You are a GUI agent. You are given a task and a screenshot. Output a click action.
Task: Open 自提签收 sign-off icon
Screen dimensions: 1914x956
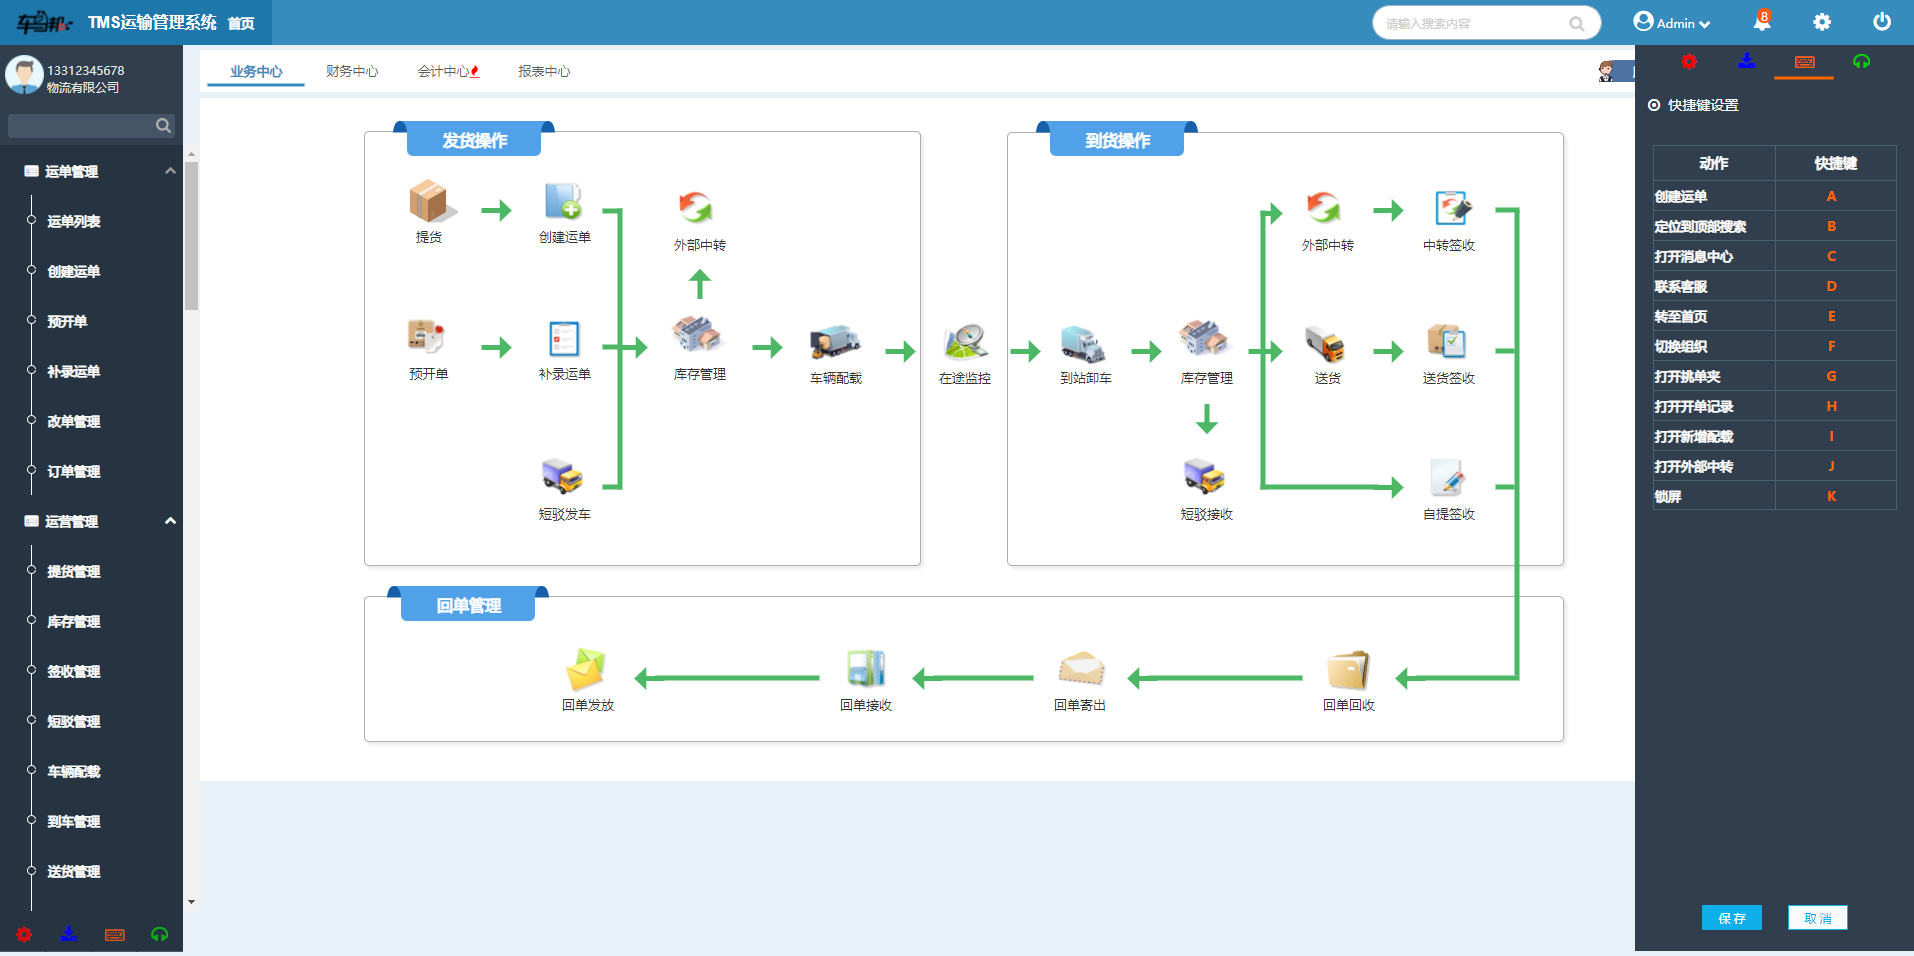1448,478
